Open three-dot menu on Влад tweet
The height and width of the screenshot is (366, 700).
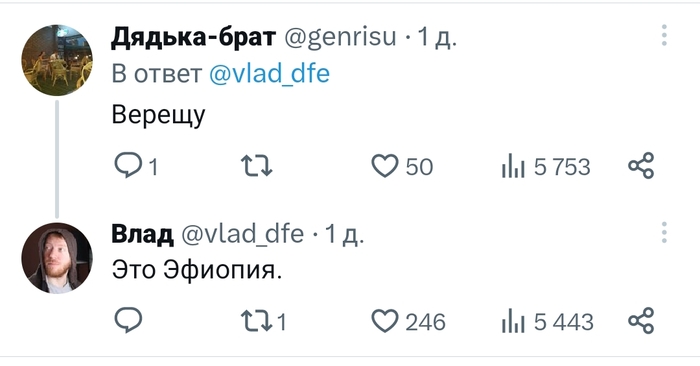[664, 233]
